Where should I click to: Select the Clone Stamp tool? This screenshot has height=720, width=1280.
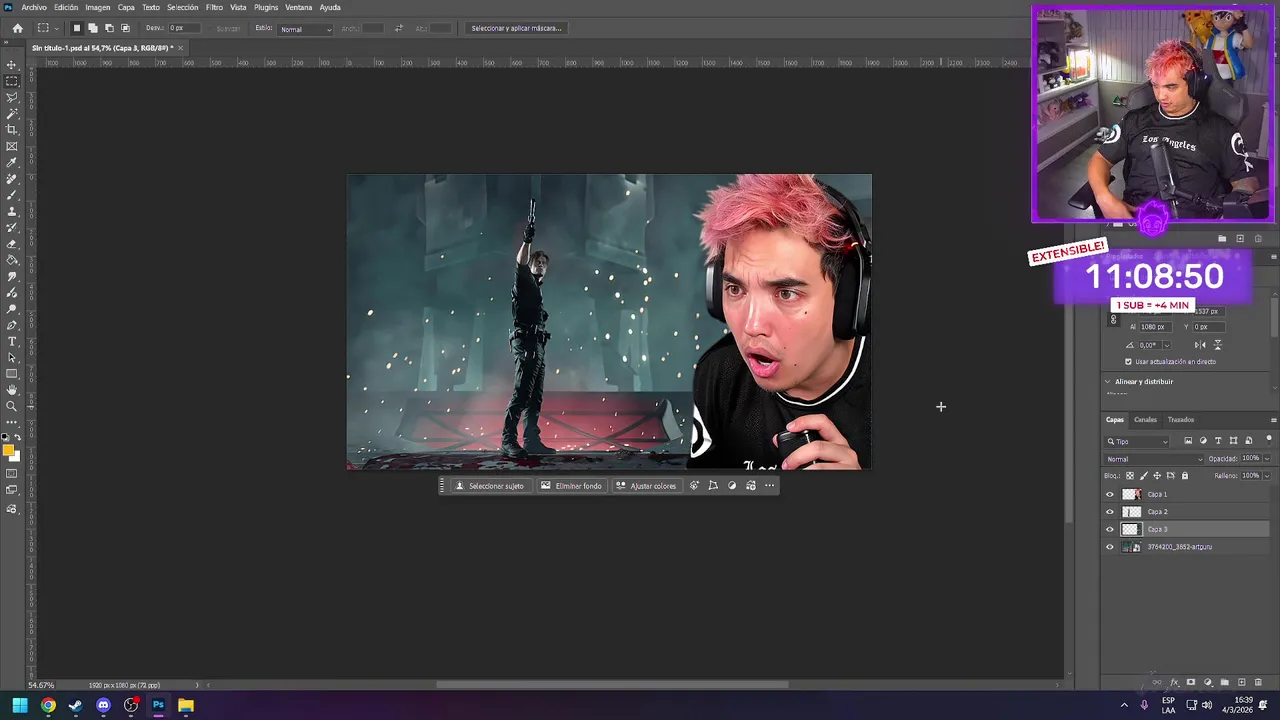(x=12, y=211)
